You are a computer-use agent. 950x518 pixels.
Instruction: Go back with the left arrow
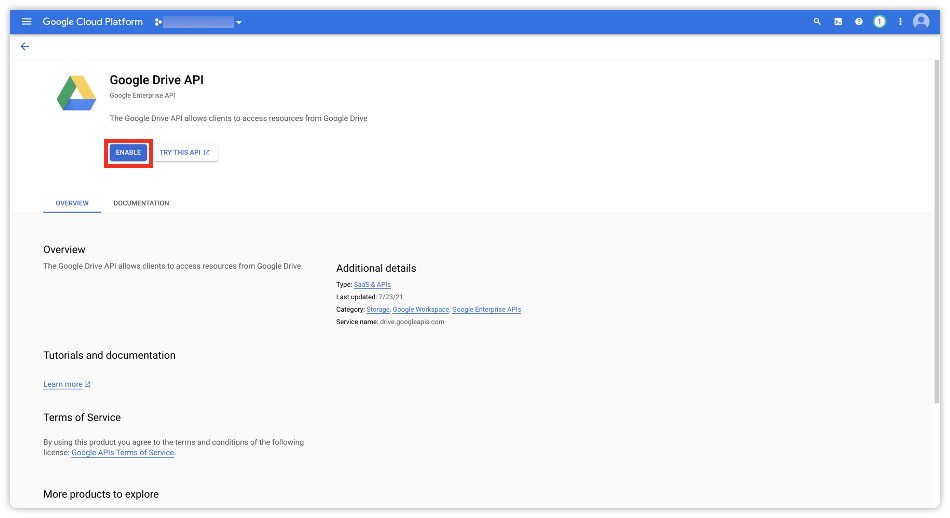(x=25, y=47)
